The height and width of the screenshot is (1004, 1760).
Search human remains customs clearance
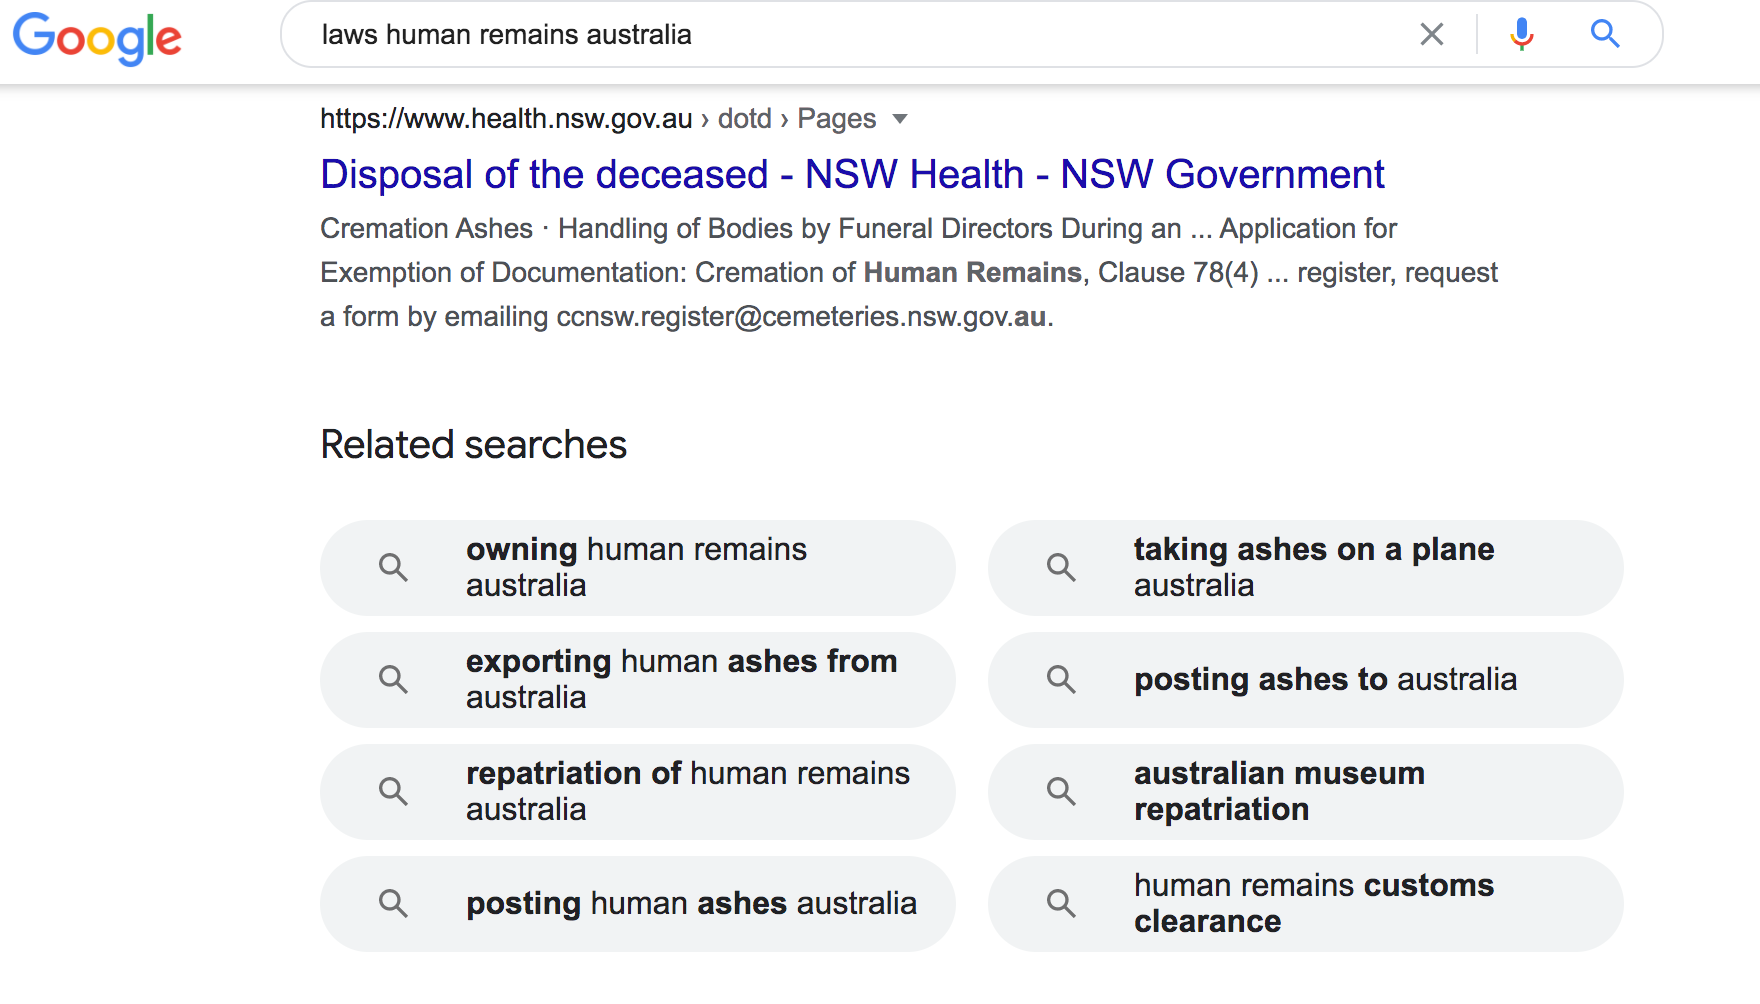click(x=1306, y=904)
